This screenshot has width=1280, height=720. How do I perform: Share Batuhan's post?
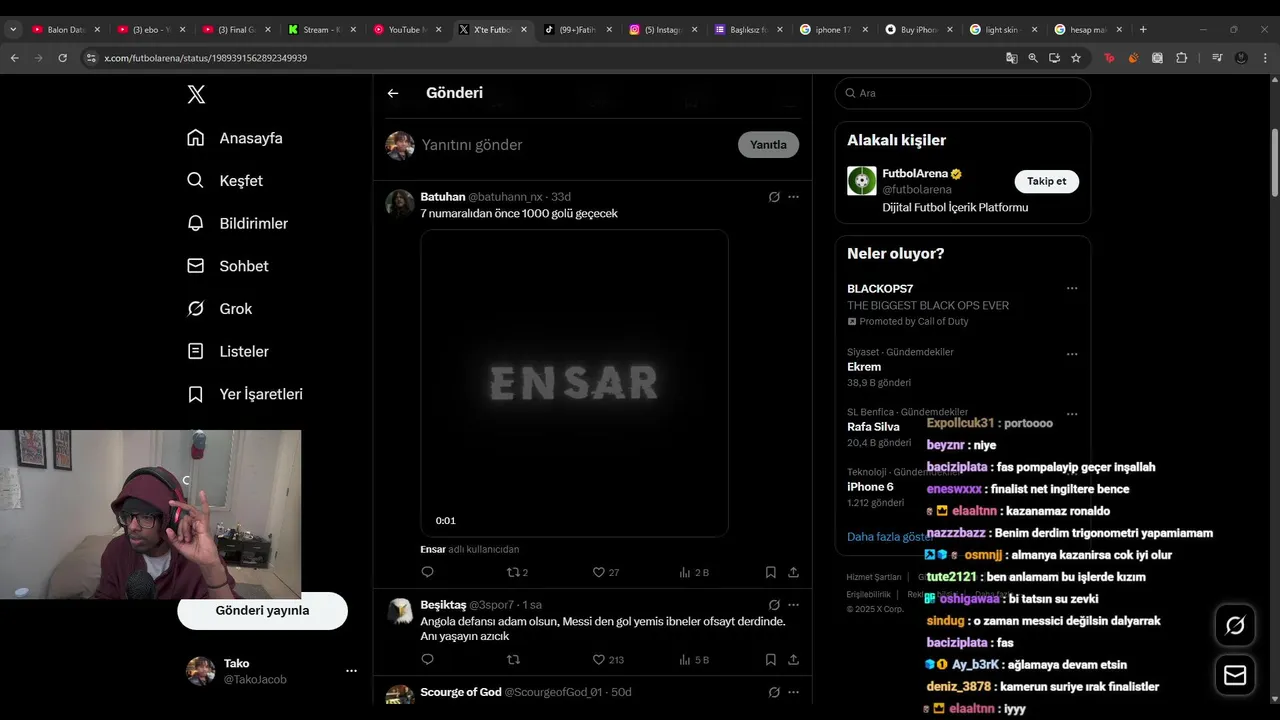click(793, 572)
